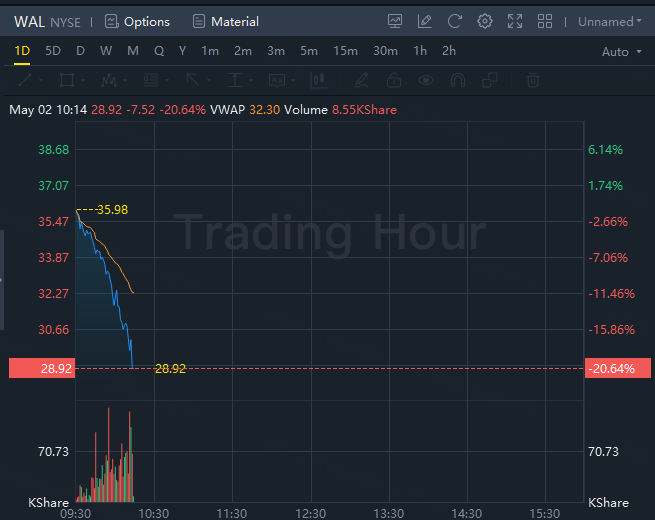Select the 1h interval tab
This screenshot has width=655, height=520.
pyautogui.click(x=420, y=51)
